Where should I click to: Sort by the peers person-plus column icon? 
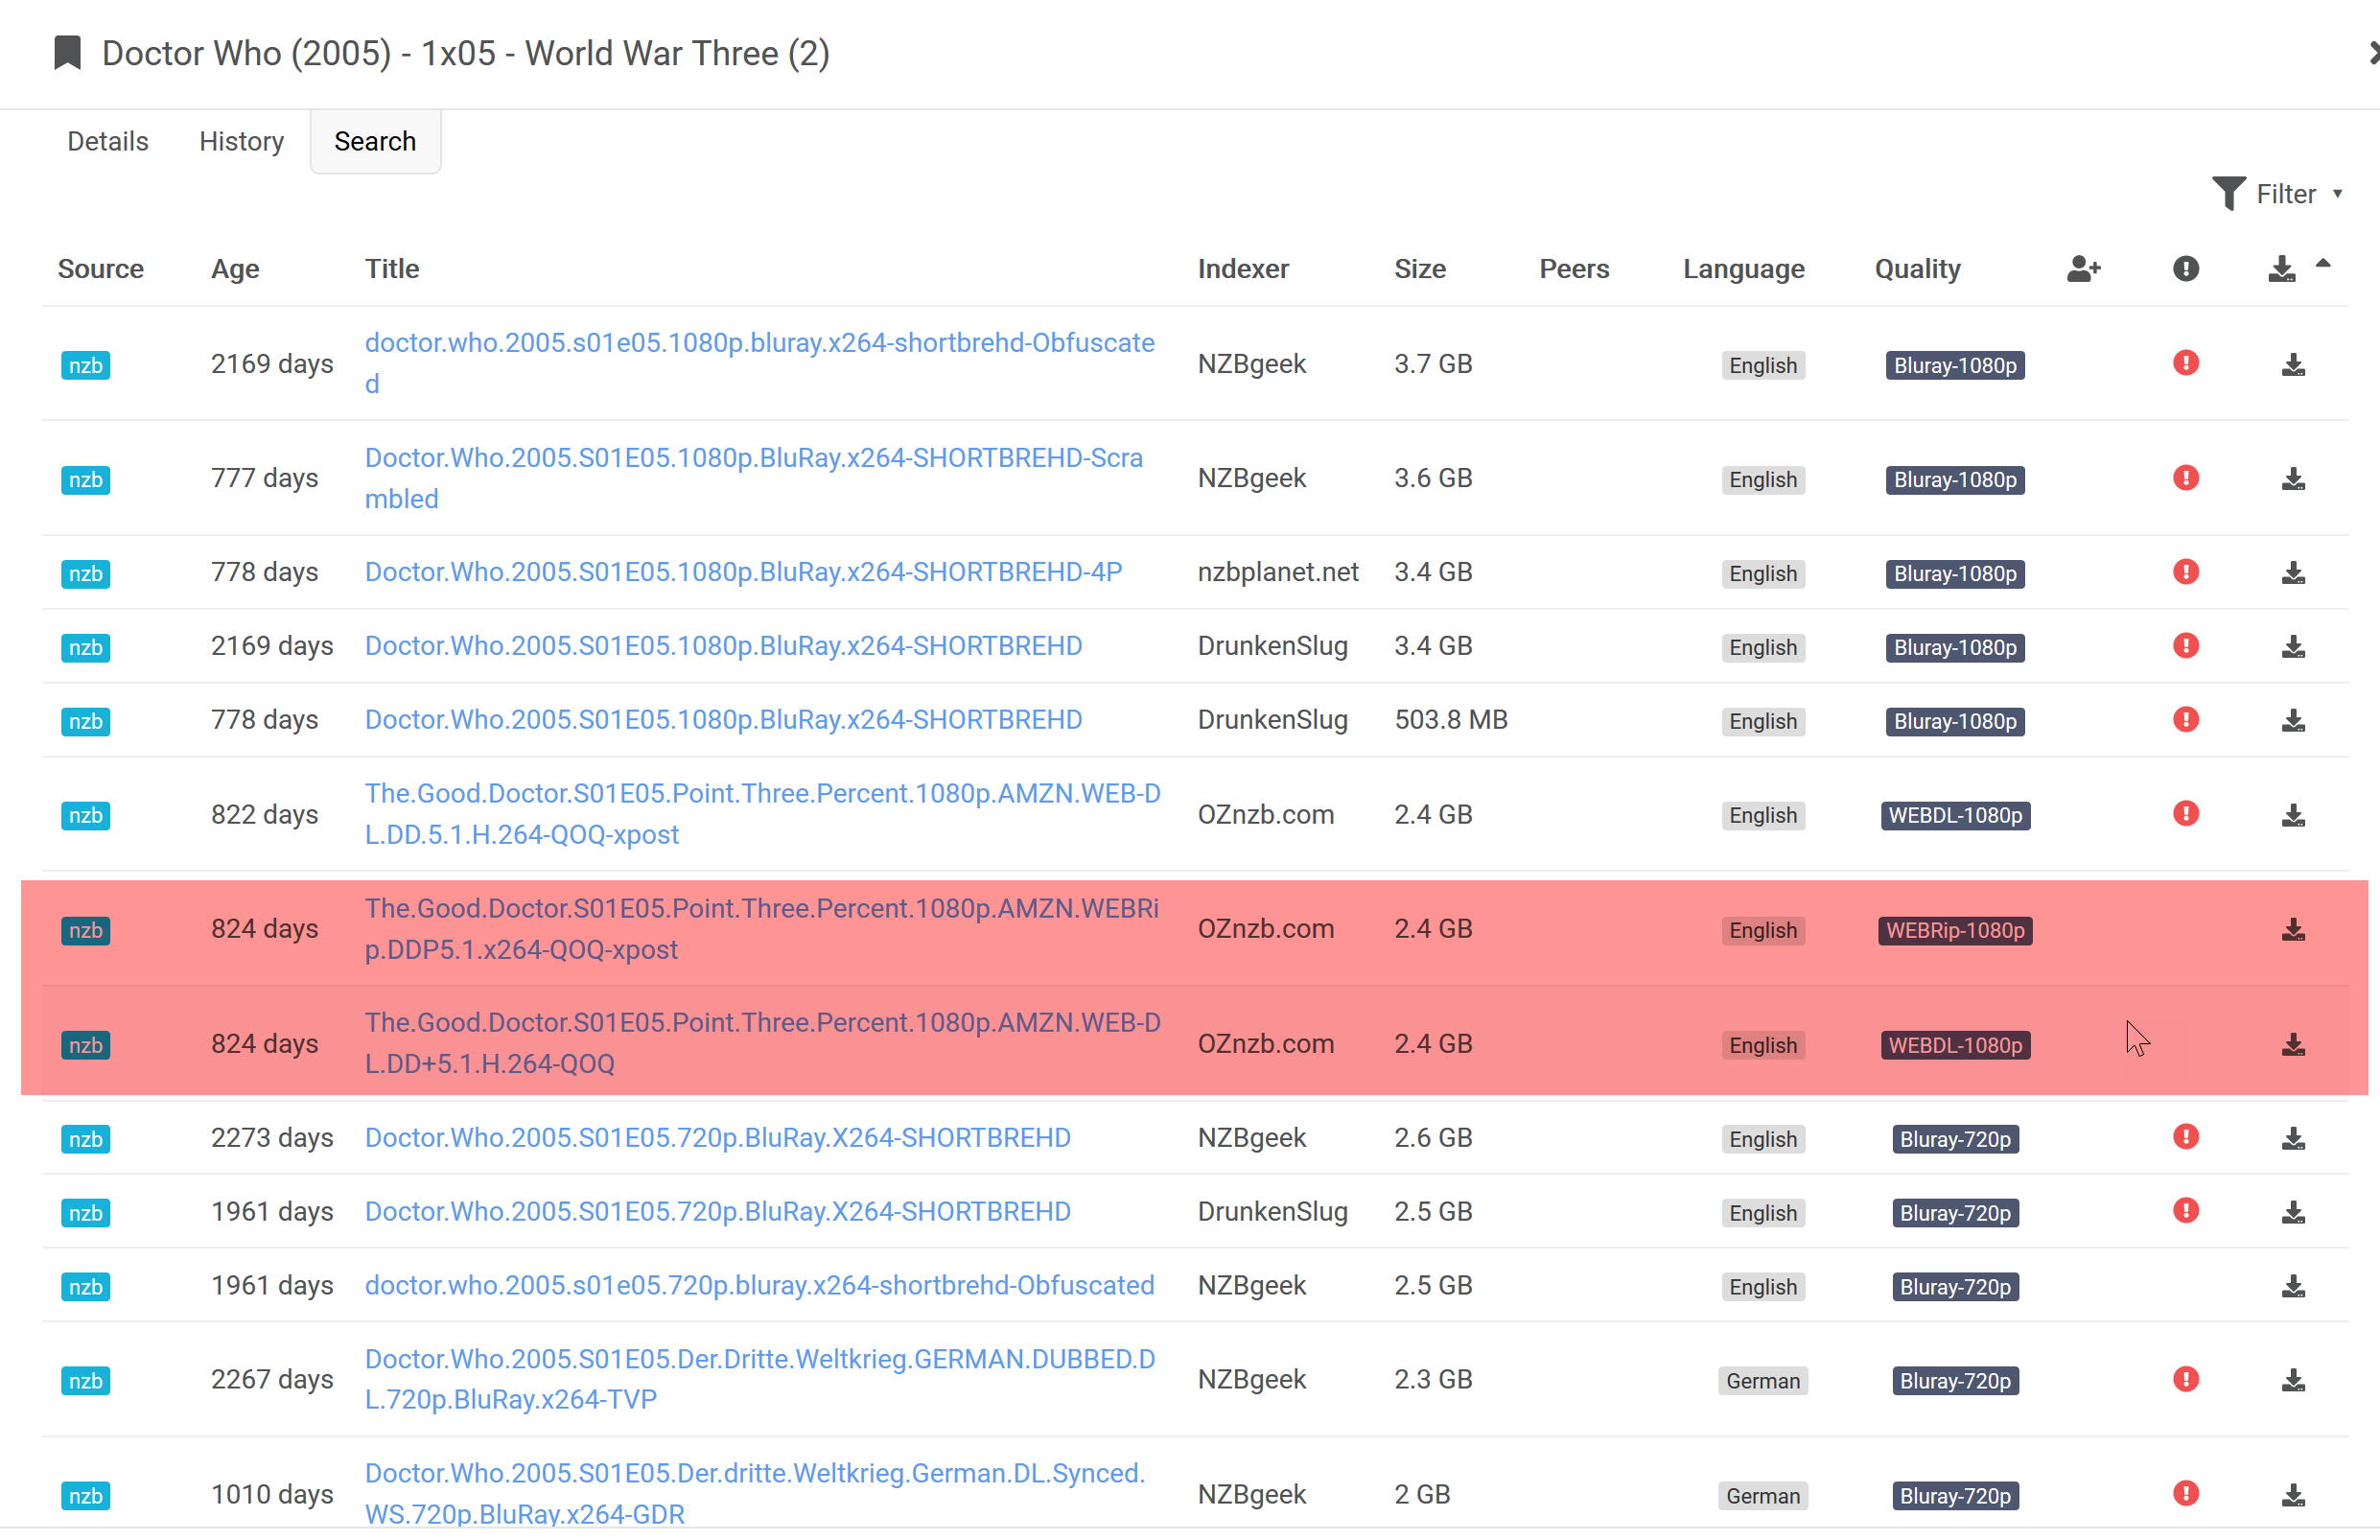pyautogui.click(x=2083, y=269)
